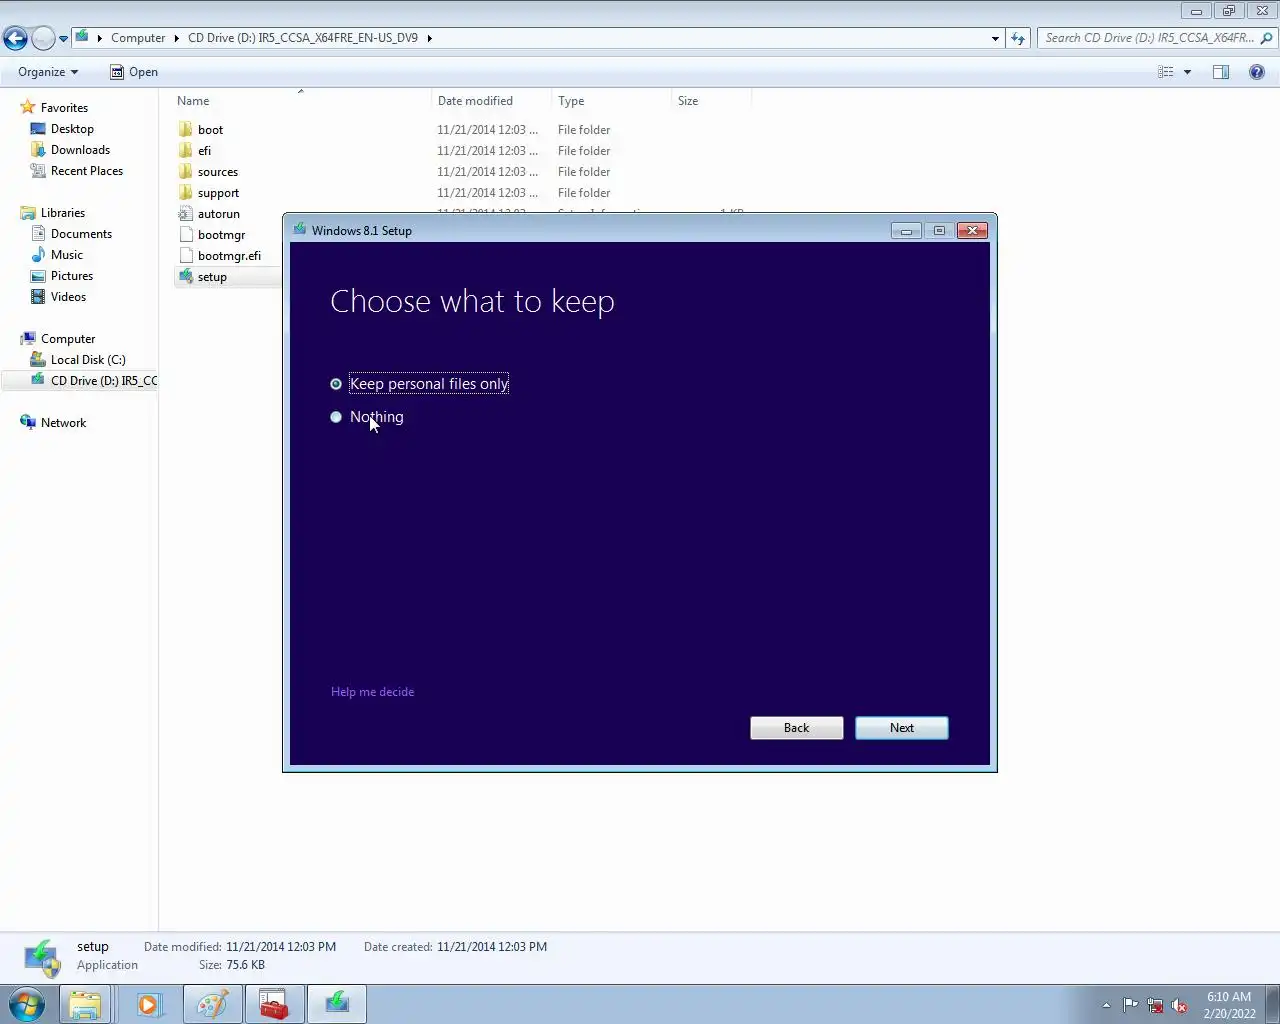1280x1024 pixels.
Task: Select Computer in the navigation pane
Action: pos(67,339)
